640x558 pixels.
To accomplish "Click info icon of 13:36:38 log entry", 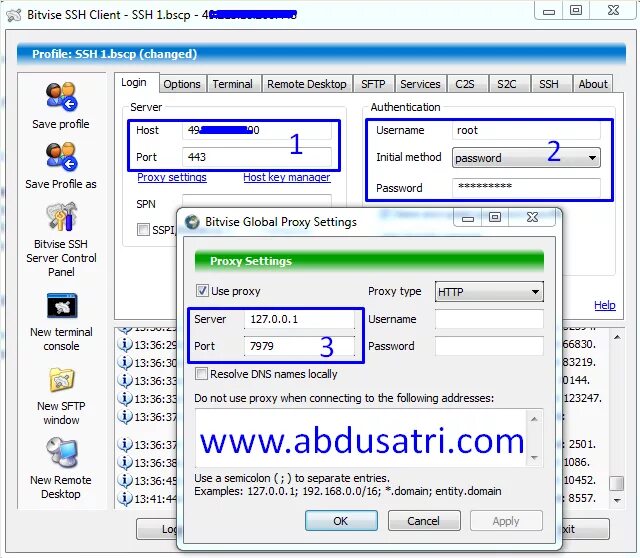I will pyautogui.click(x=125, y=462).
